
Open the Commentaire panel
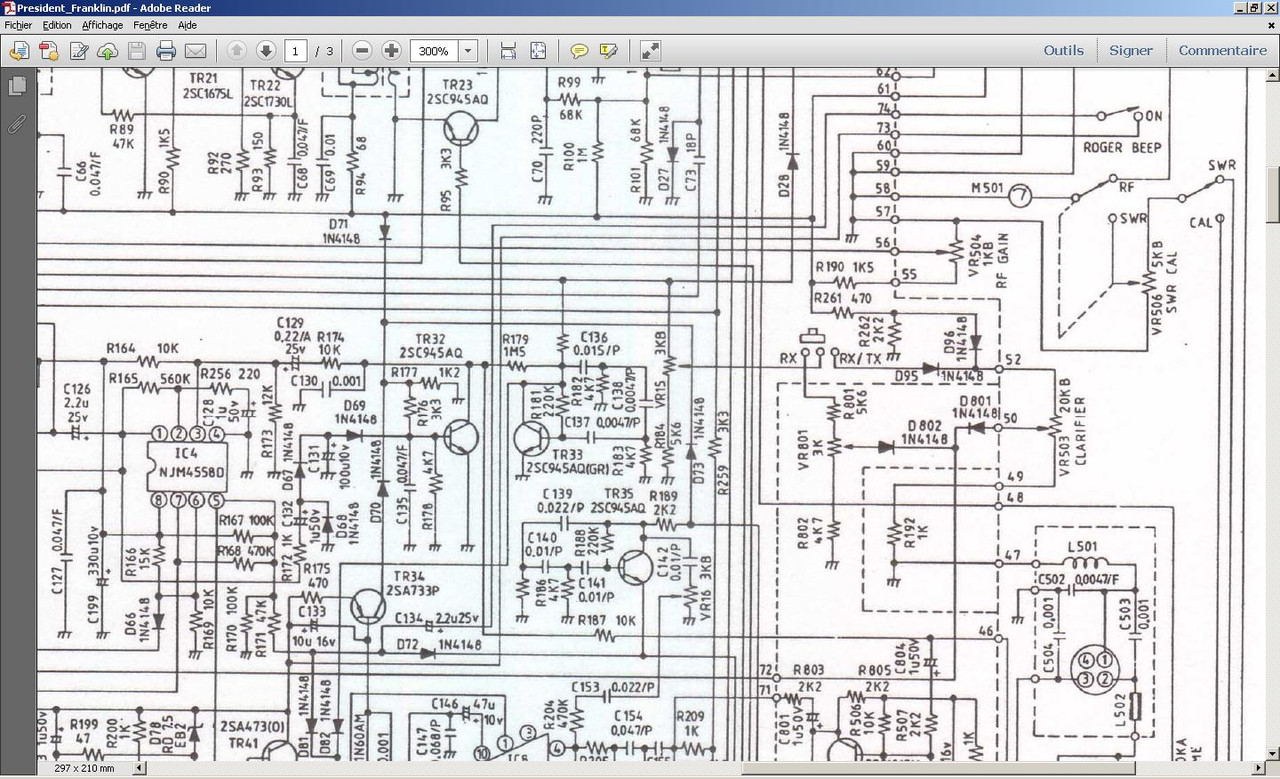(1223, 50)
